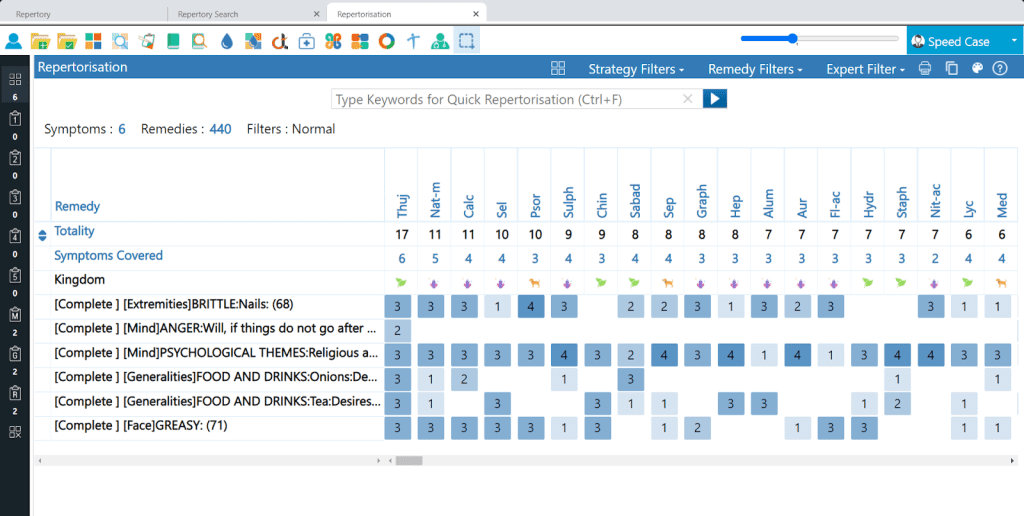
Task: Open the Speed Case dropdown
Action: [964, 41]
